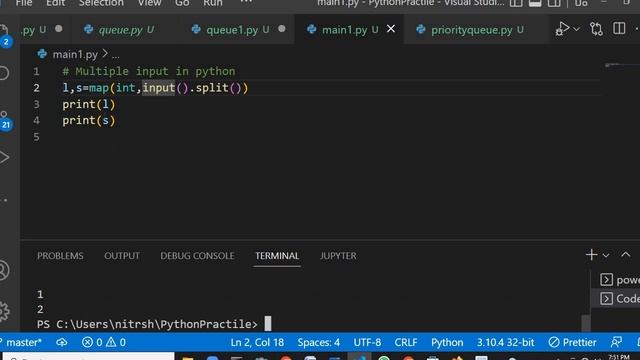
Task: Place cursor in input() on line 2
Action: click(159, 88)
